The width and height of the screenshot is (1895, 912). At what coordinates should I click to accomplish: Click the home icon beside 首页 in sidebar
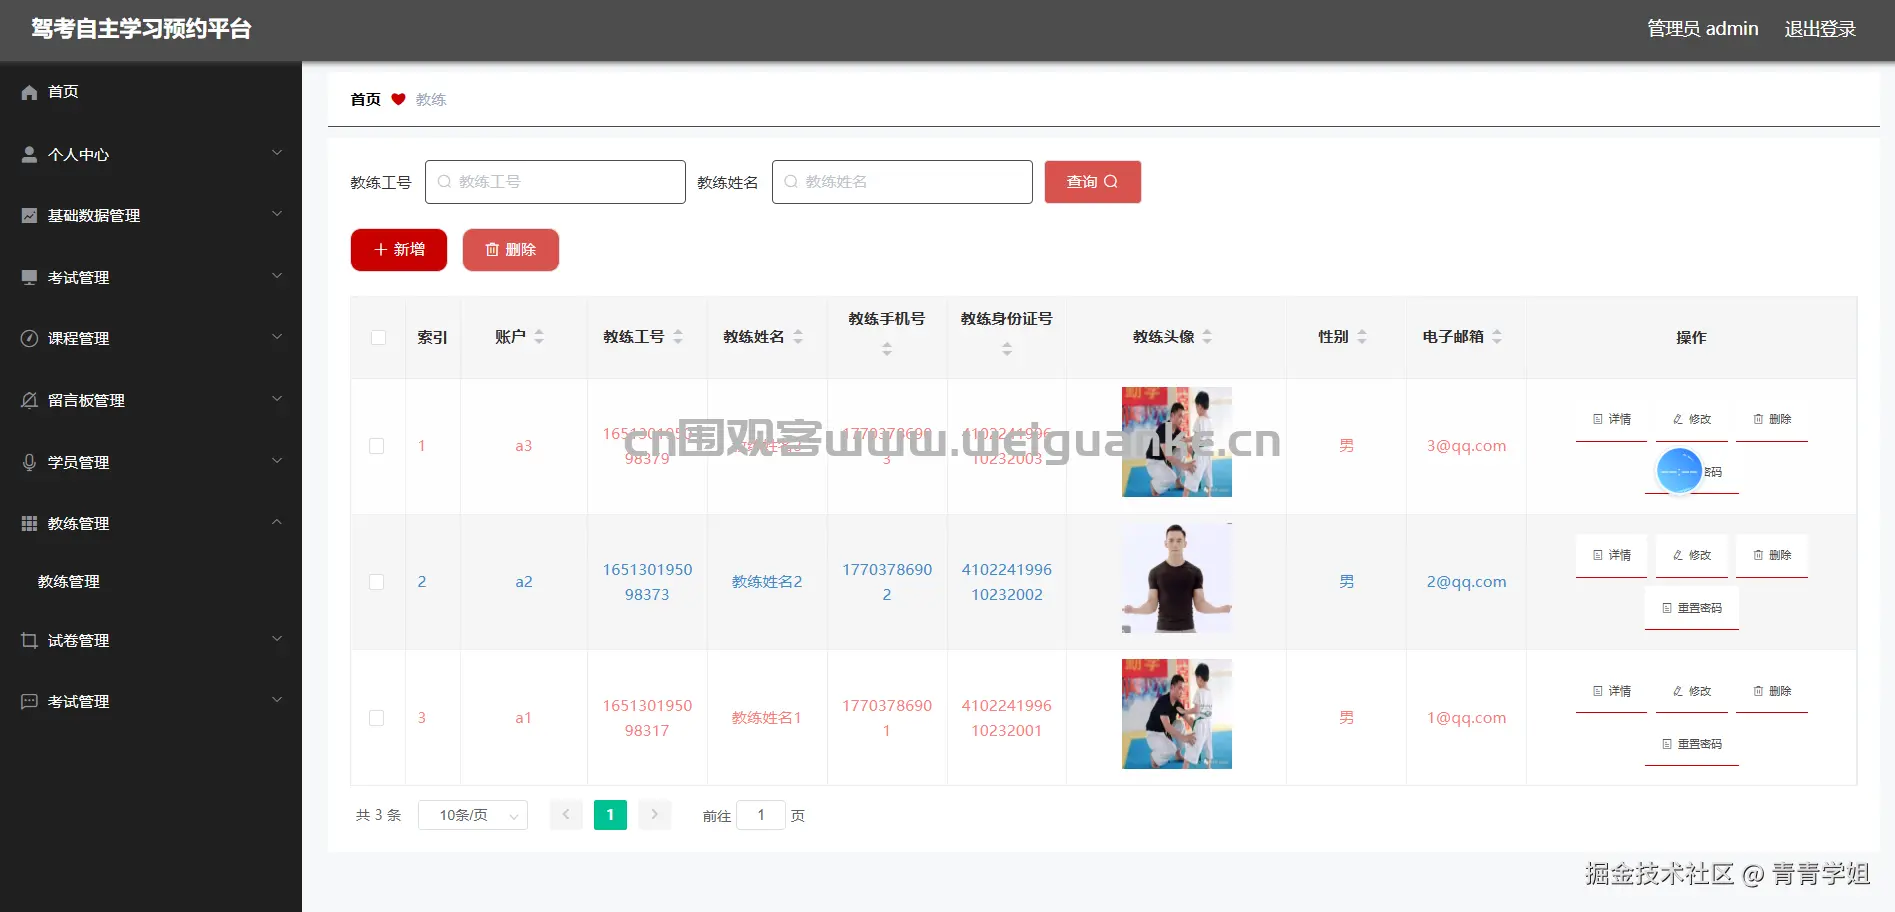(x=29, y=92)
